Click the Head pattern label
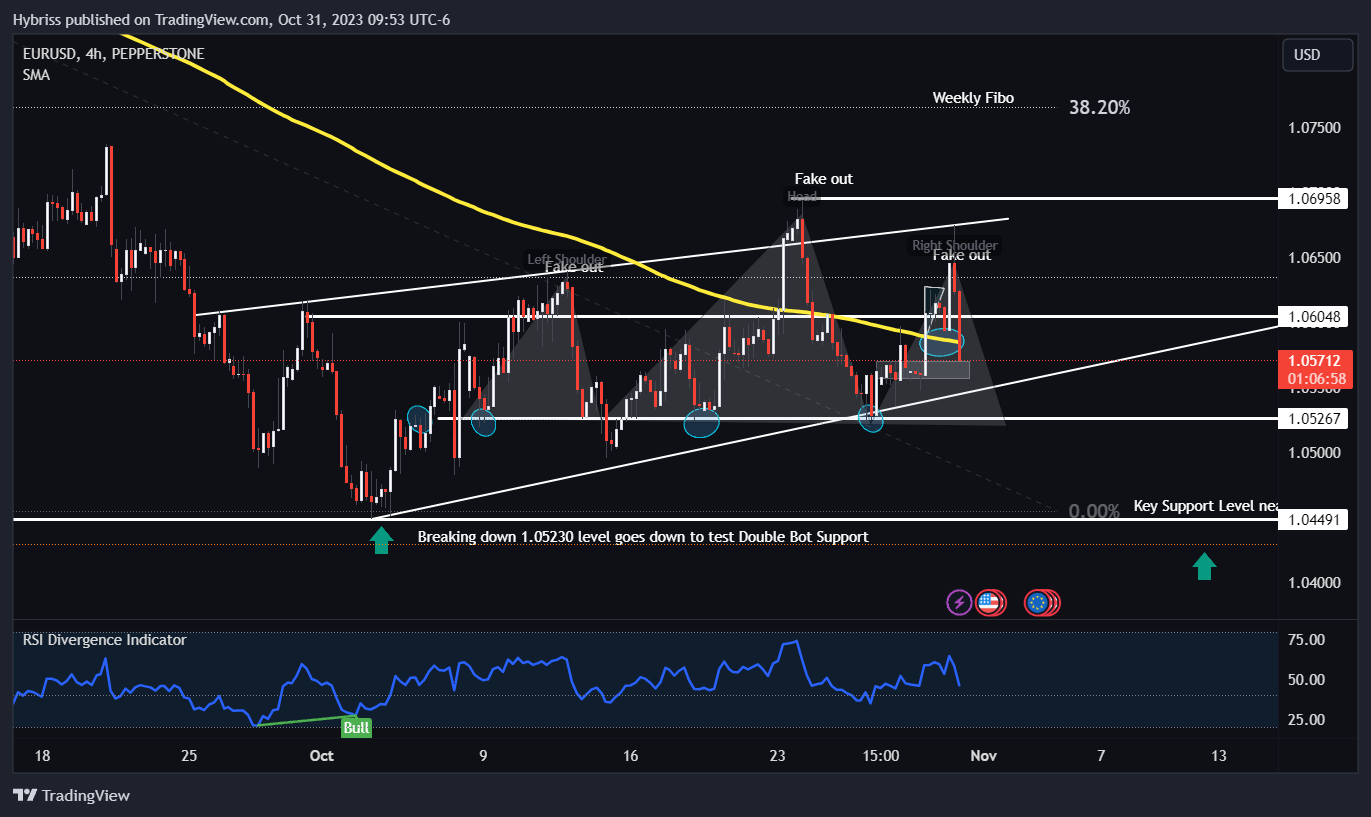1371x817 pixels. click(802, 196)
